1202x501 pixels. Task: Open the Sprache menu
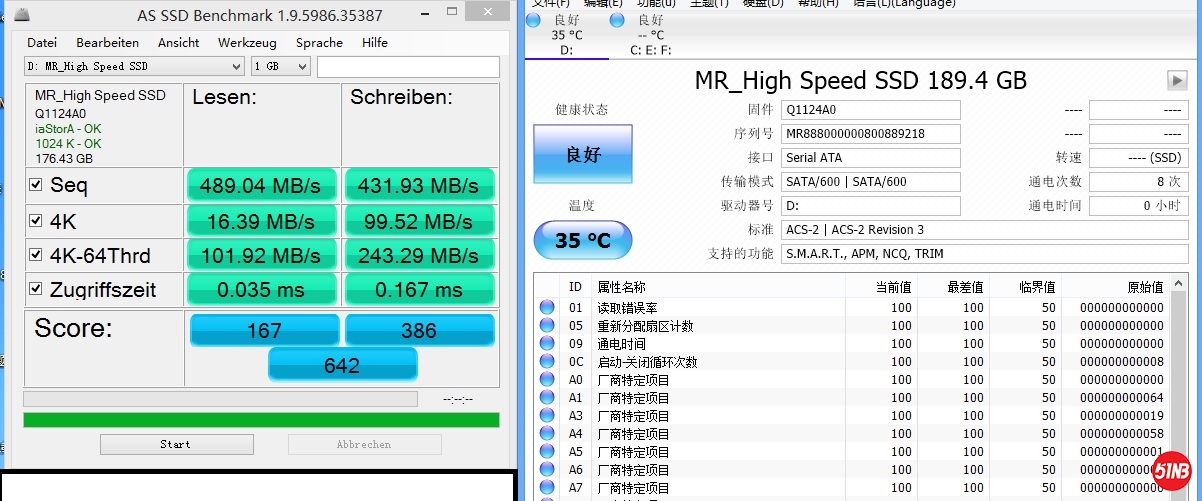[319, 43]
